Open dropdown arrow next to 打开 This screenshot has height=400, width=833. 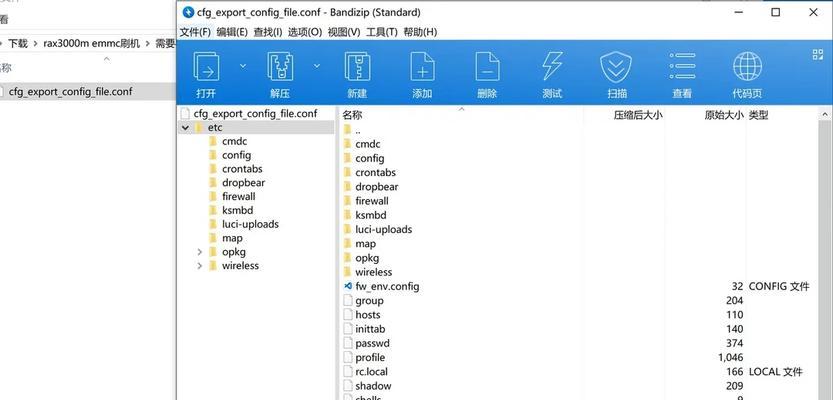coord(243,65)
